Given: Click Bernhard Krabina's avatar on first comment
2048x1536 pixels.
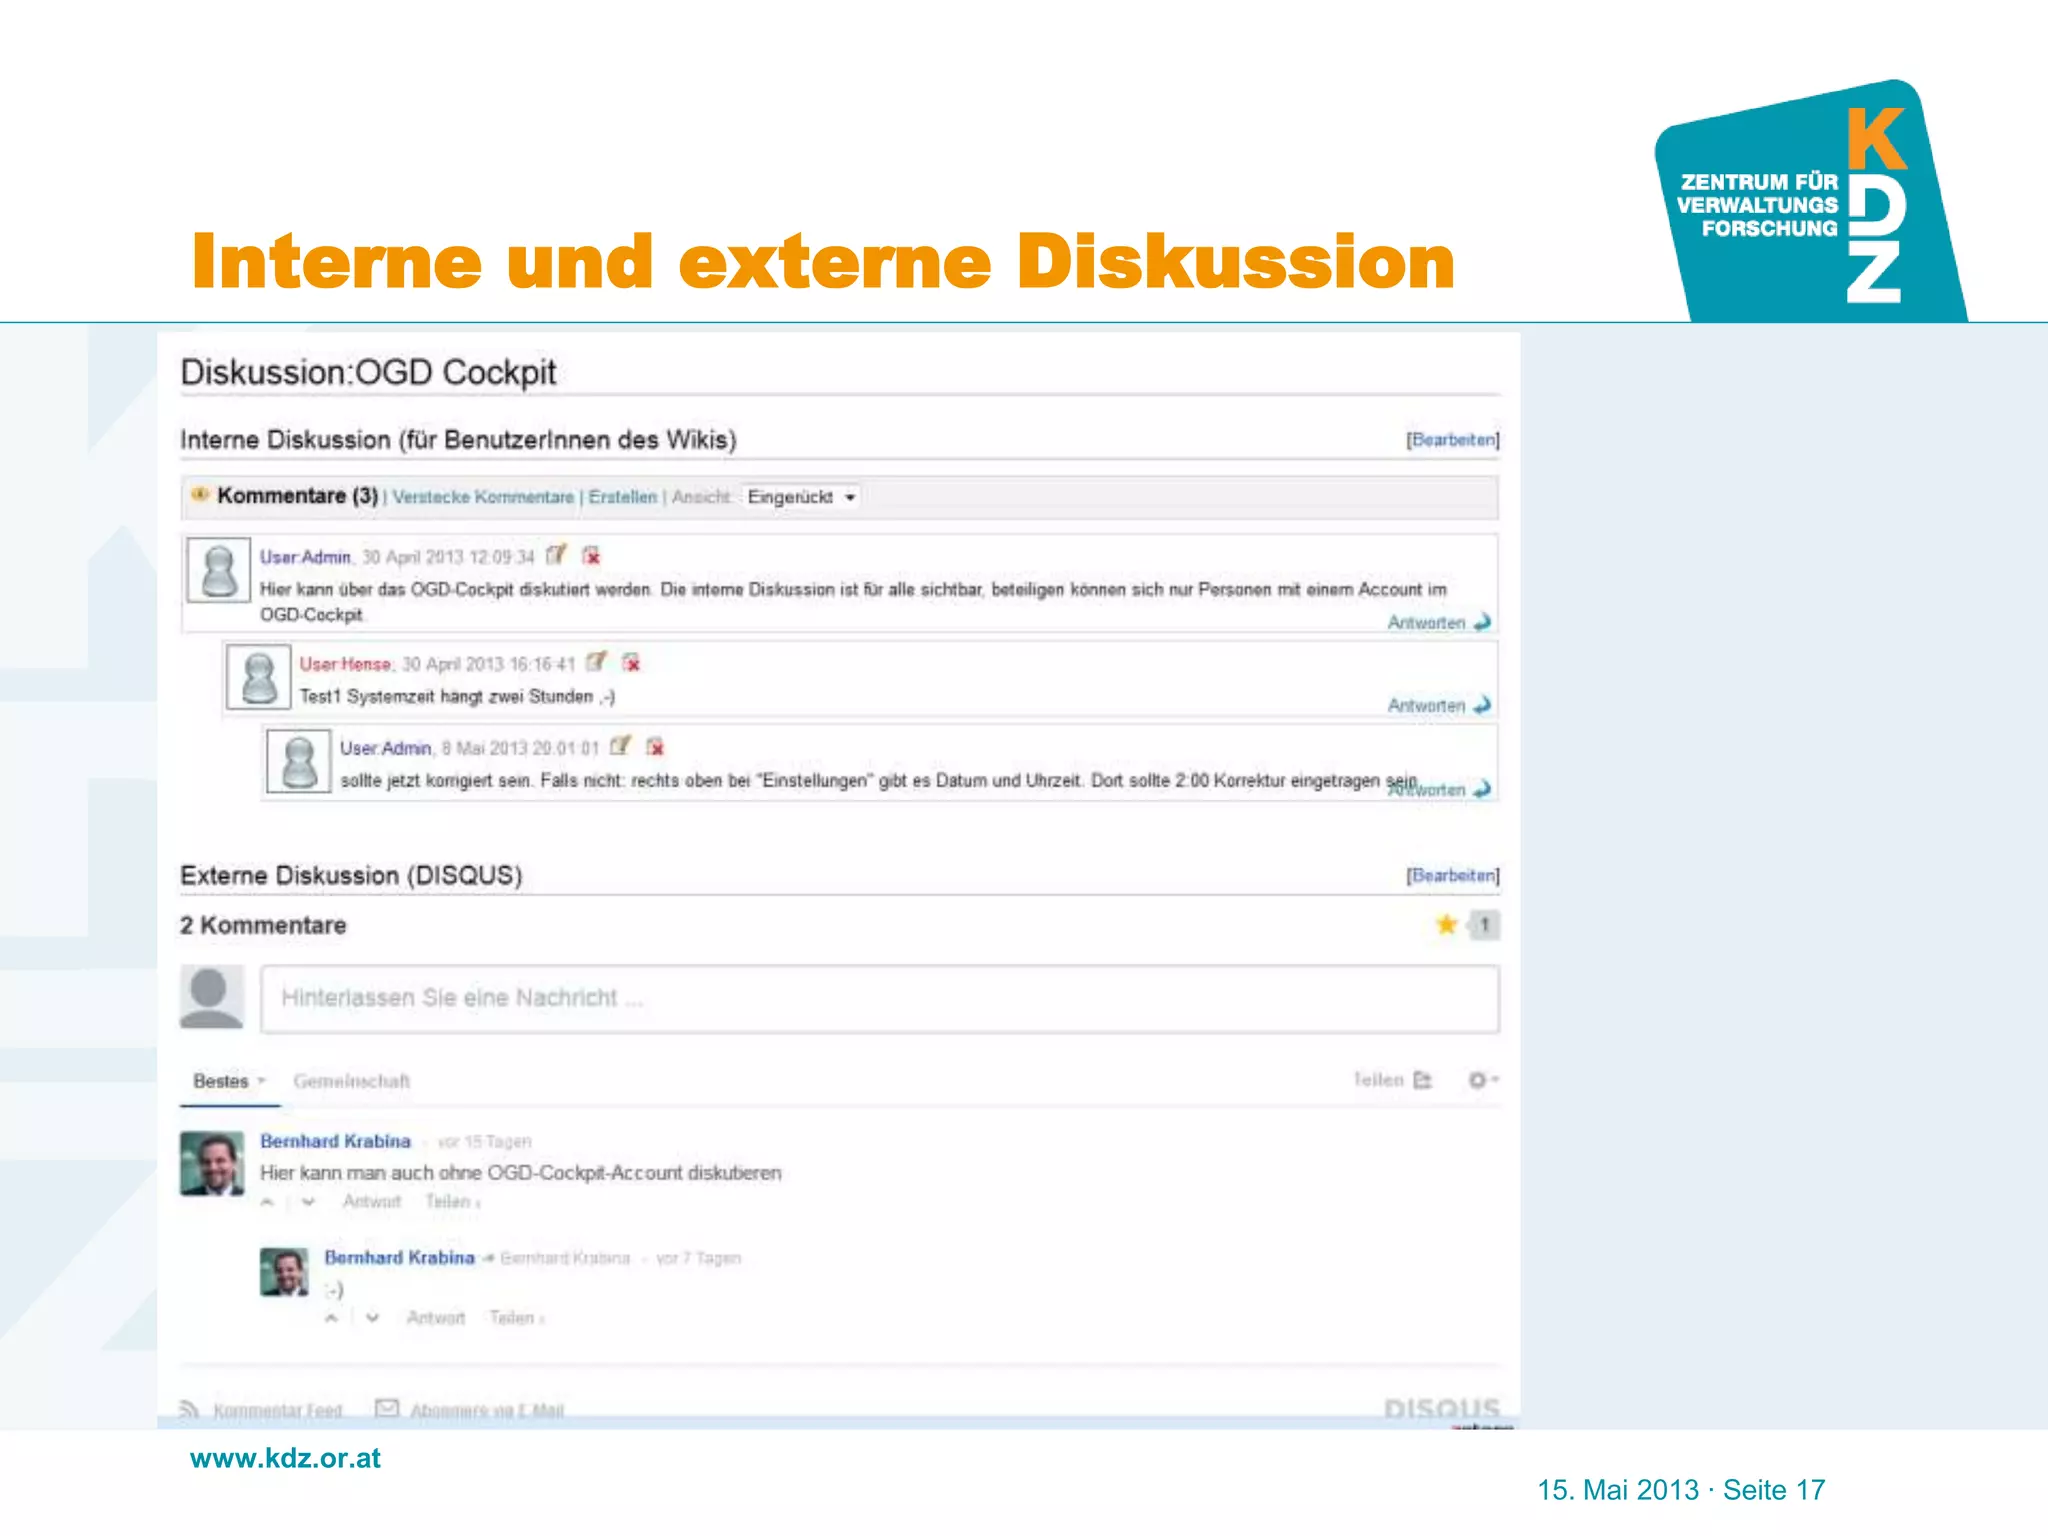Looking at the screenshot, I should [x=212, y=1163].
